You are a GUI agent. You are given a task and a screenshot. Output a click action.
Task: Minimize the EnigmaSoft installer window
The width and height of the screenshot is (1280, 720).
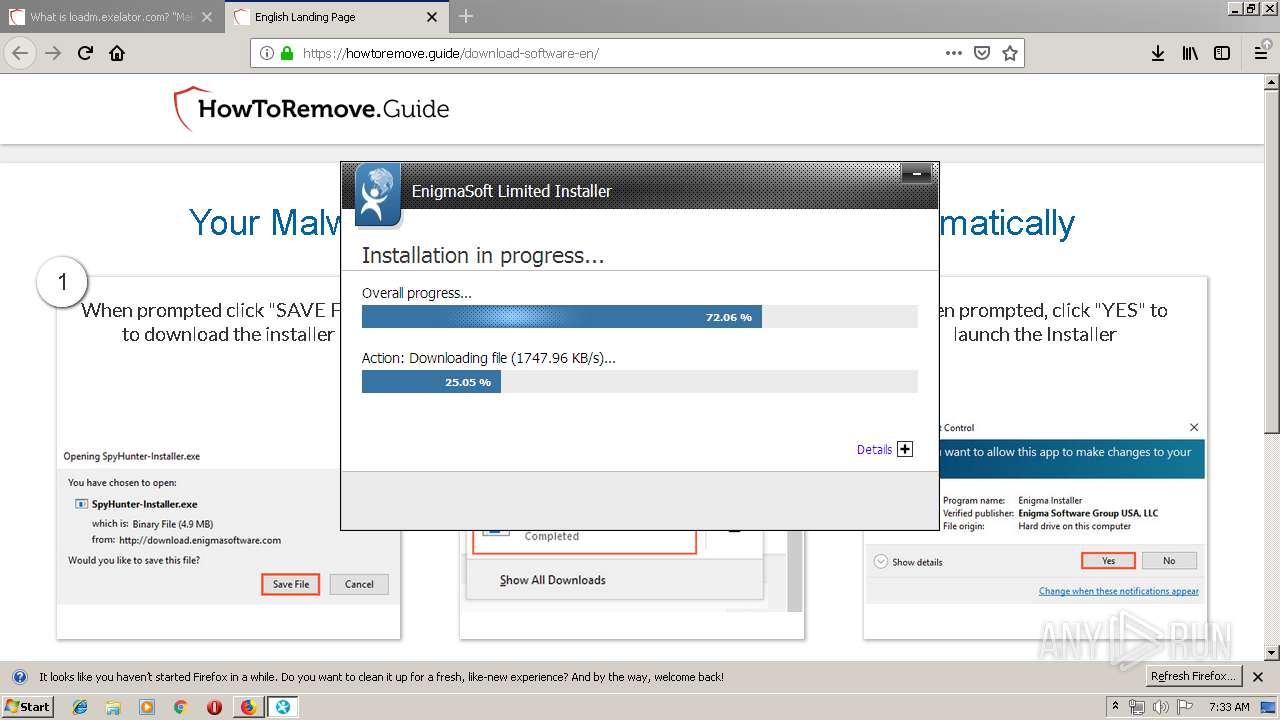point(916,175)
